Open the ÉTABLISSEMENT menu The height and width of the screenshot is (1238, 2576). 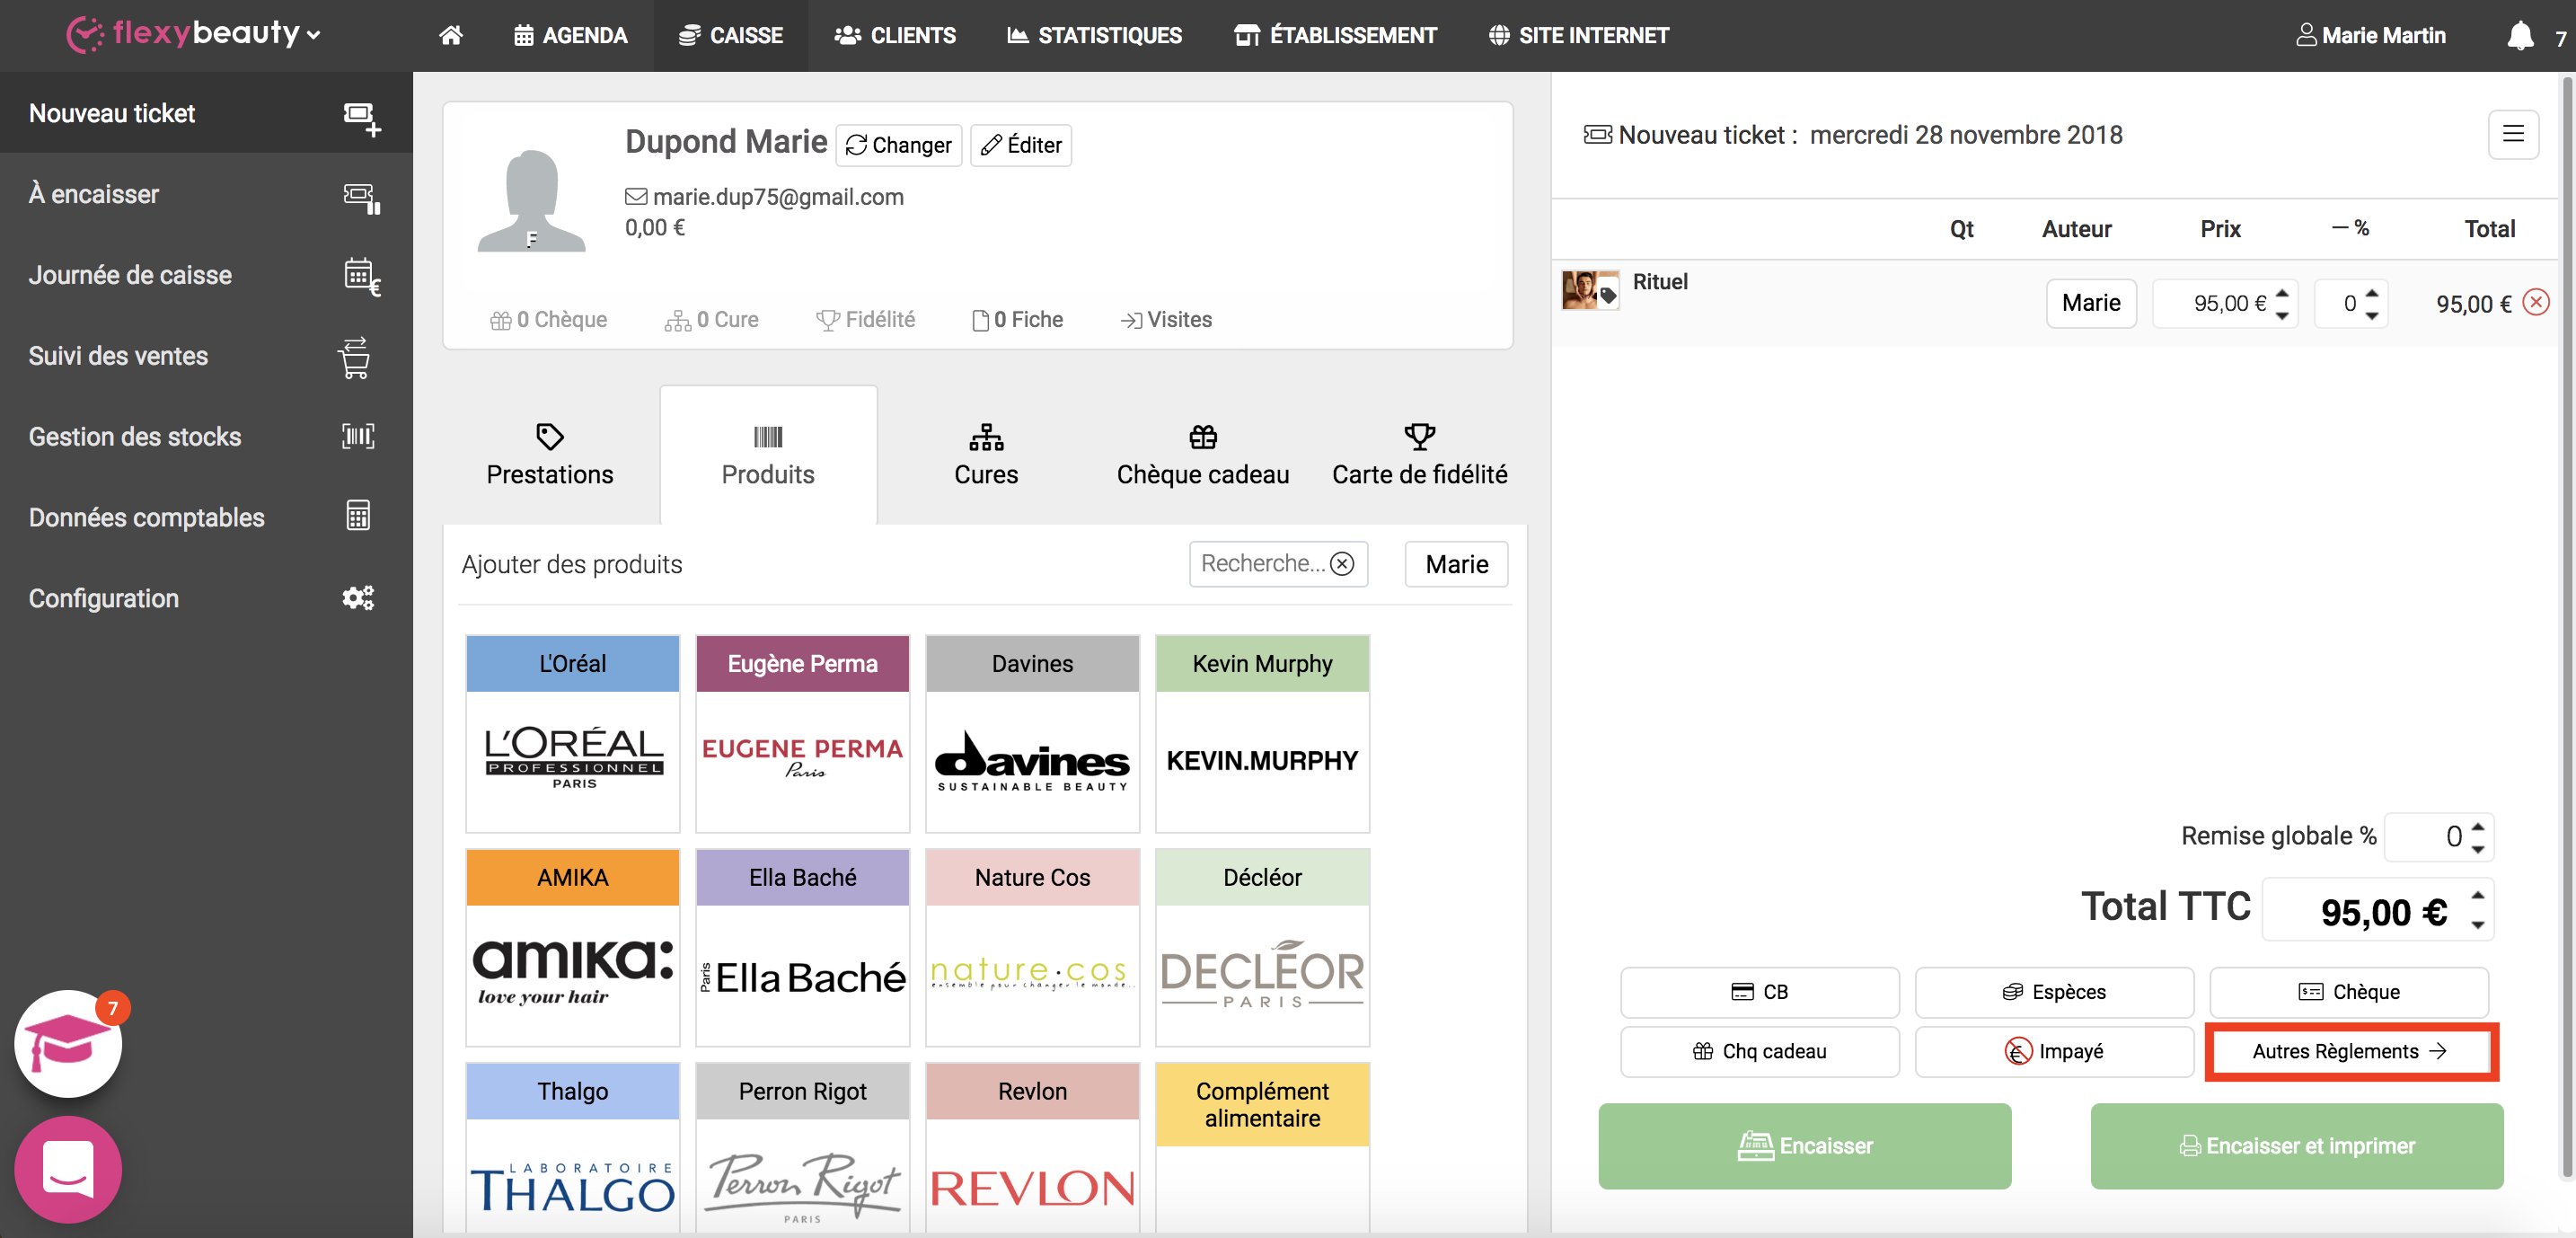coord(1336,36)
